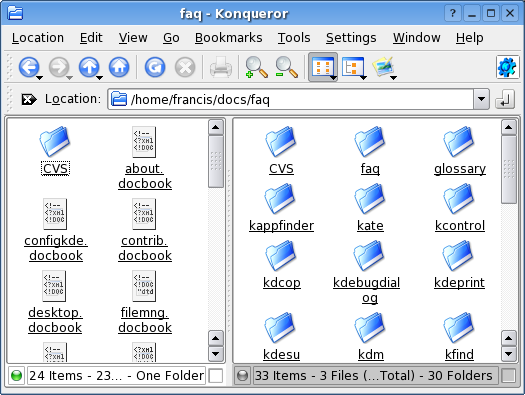525x395 pixels.
Task: Reload the current view
Action: [155, 67]
